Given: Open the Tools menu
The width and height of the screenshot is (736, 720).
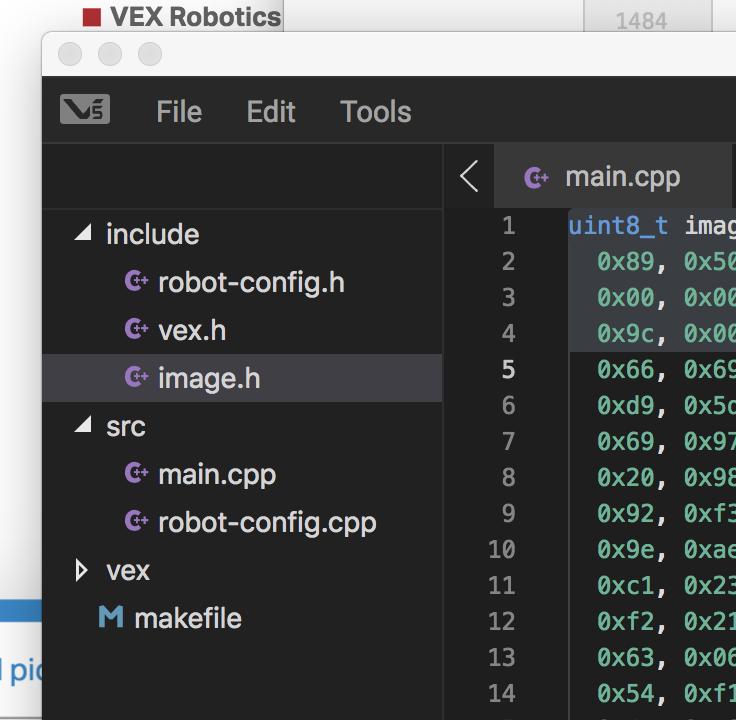Looking at the screenshot, I should [x=375, y=112].
